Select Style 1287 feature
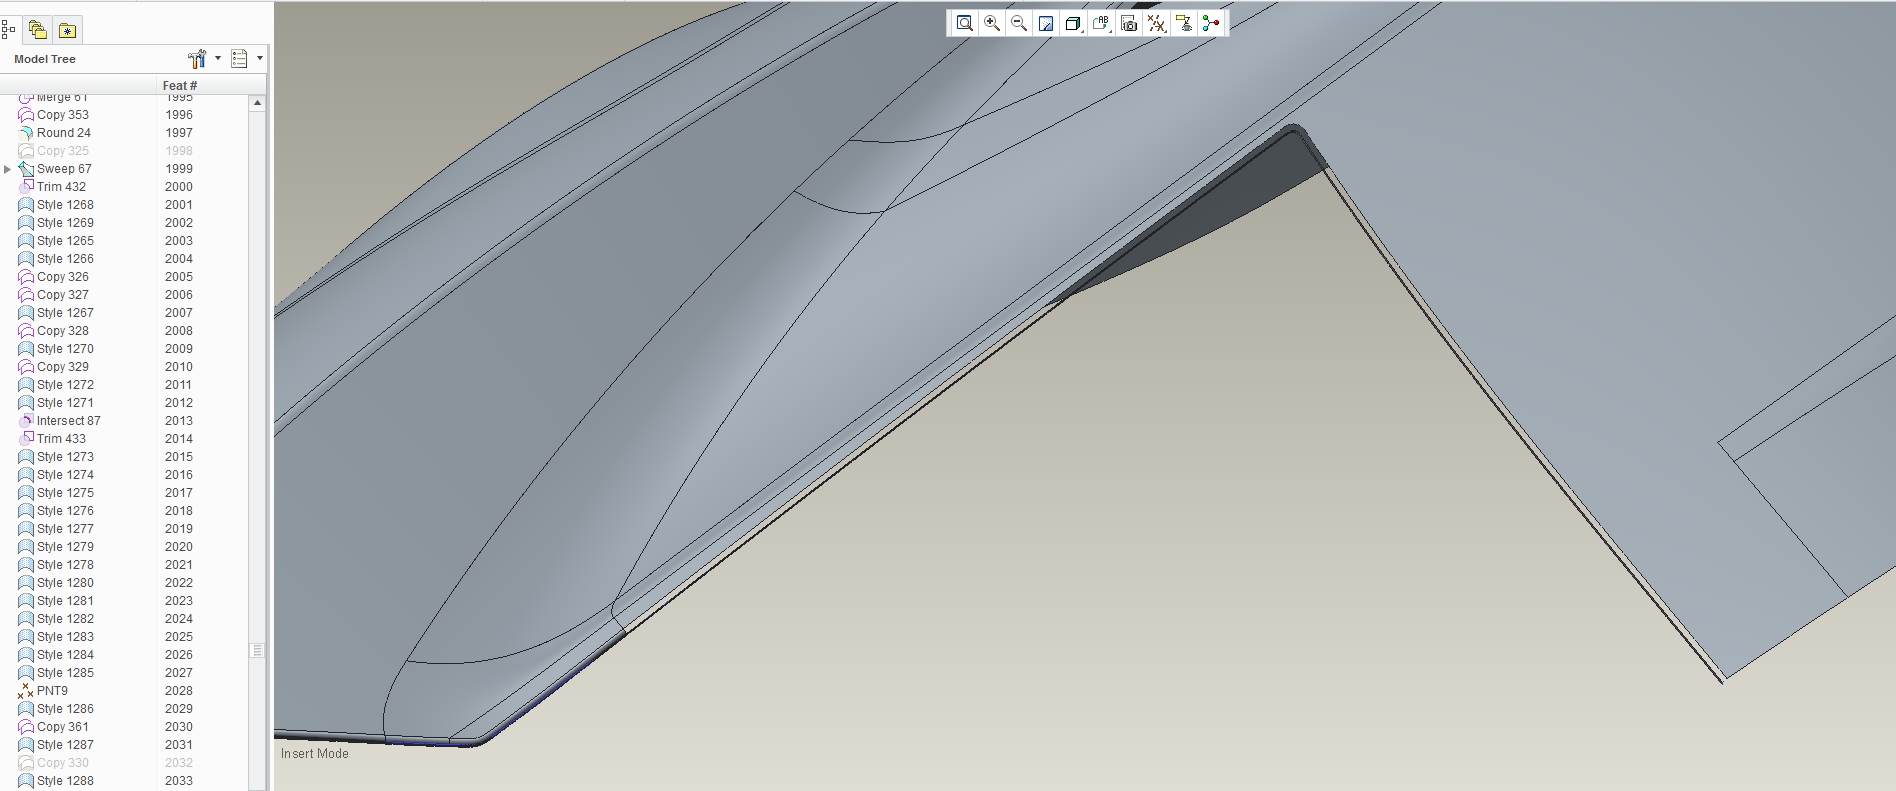Image resolution: width=1896 pixels, height=791 pixels. pos(65,745)
